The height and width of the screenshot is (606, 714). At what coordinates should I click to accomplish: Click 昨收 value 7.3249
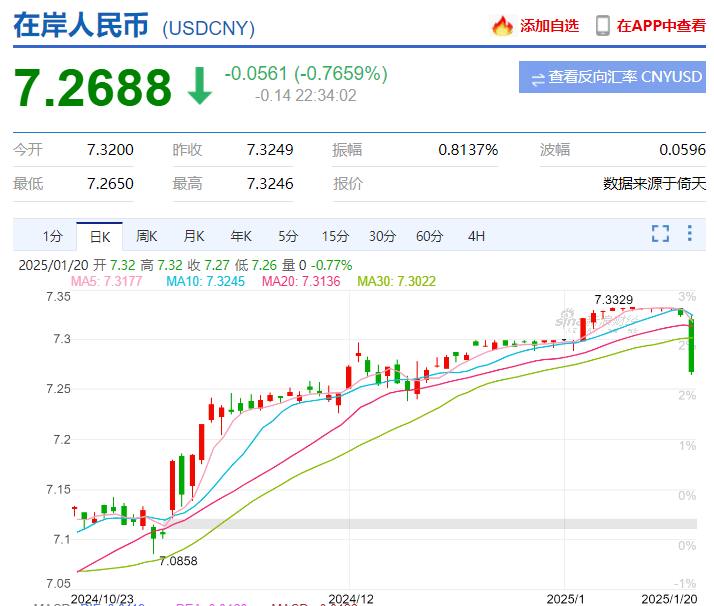(270, 150)
